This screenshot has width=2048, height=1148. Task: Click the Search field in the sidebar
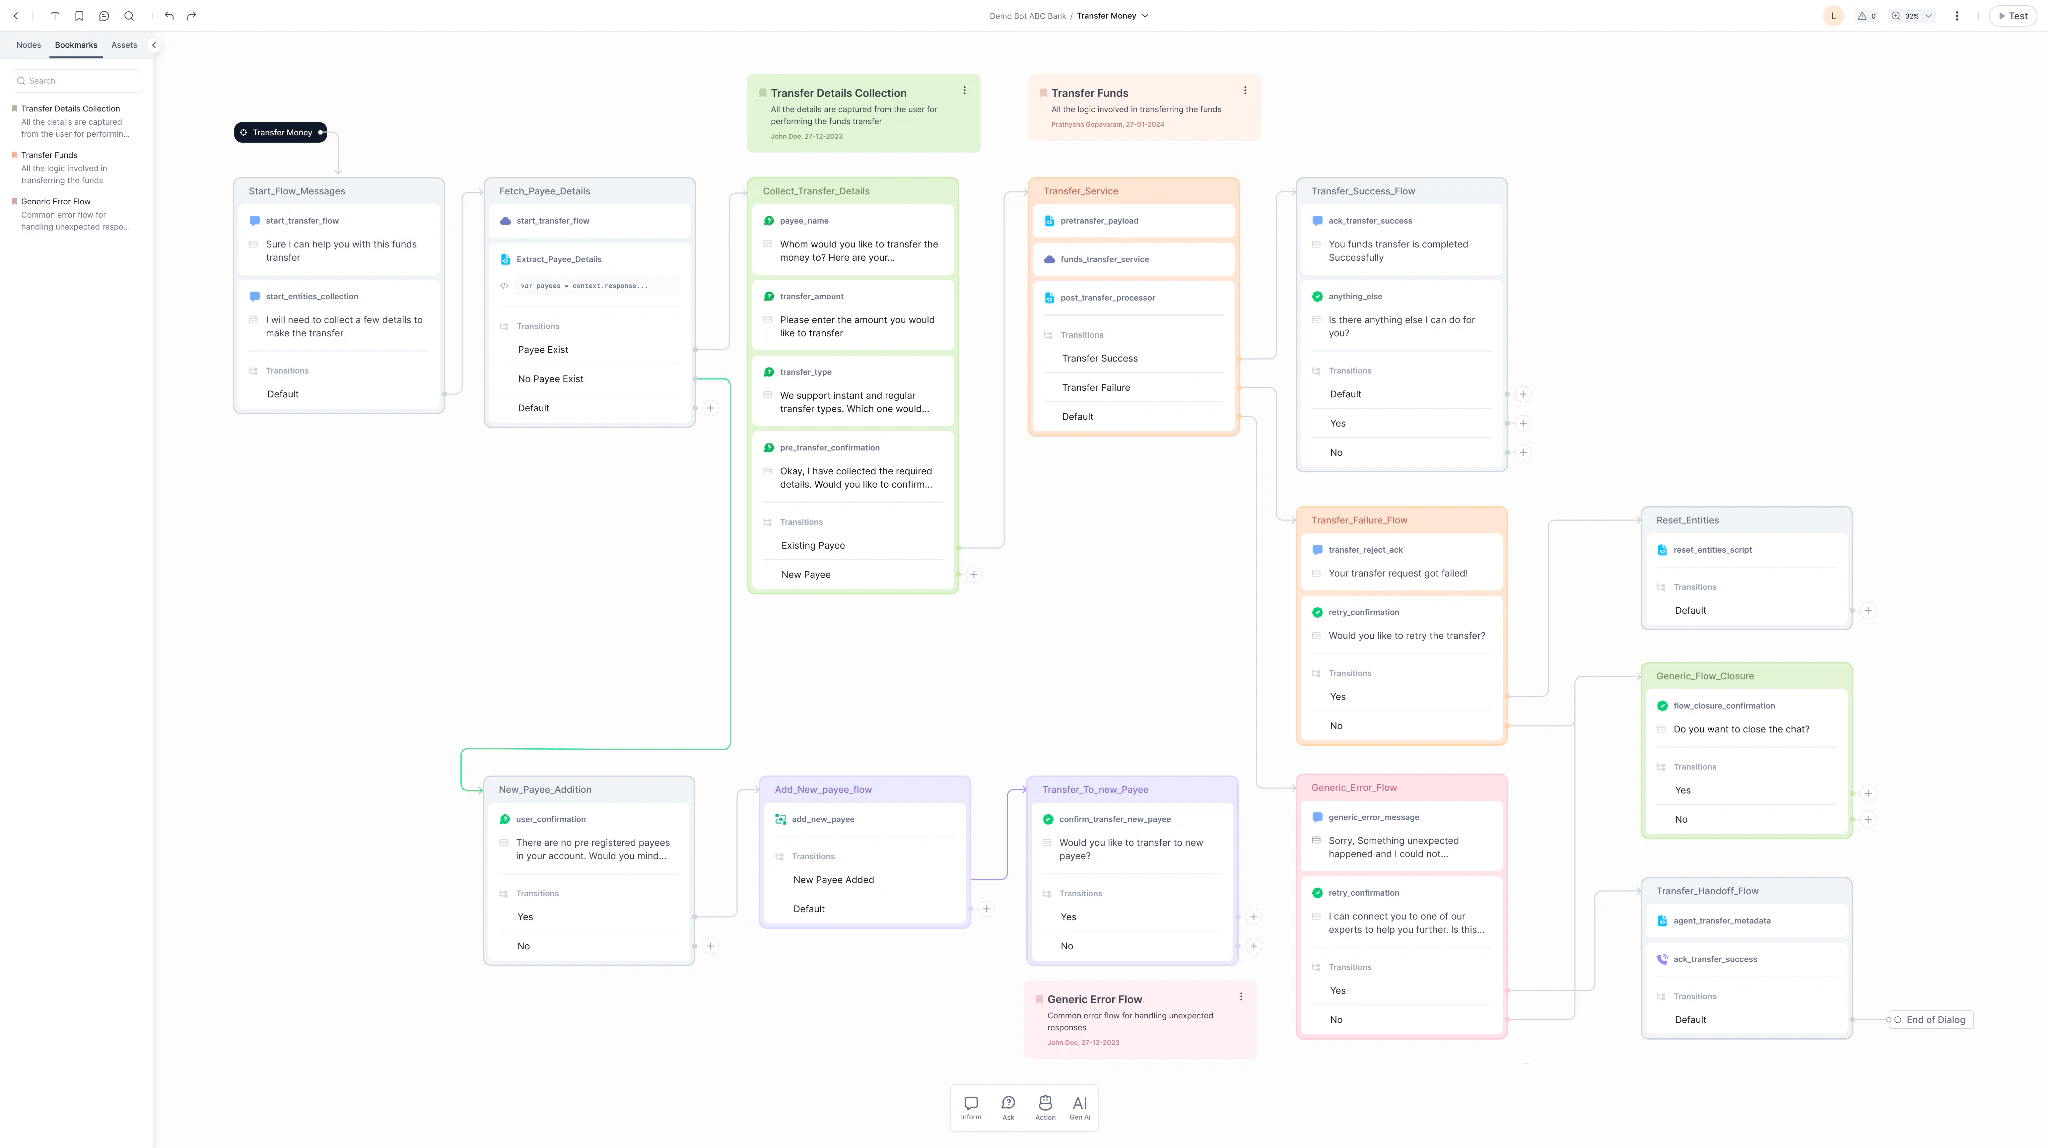point(75,80)
